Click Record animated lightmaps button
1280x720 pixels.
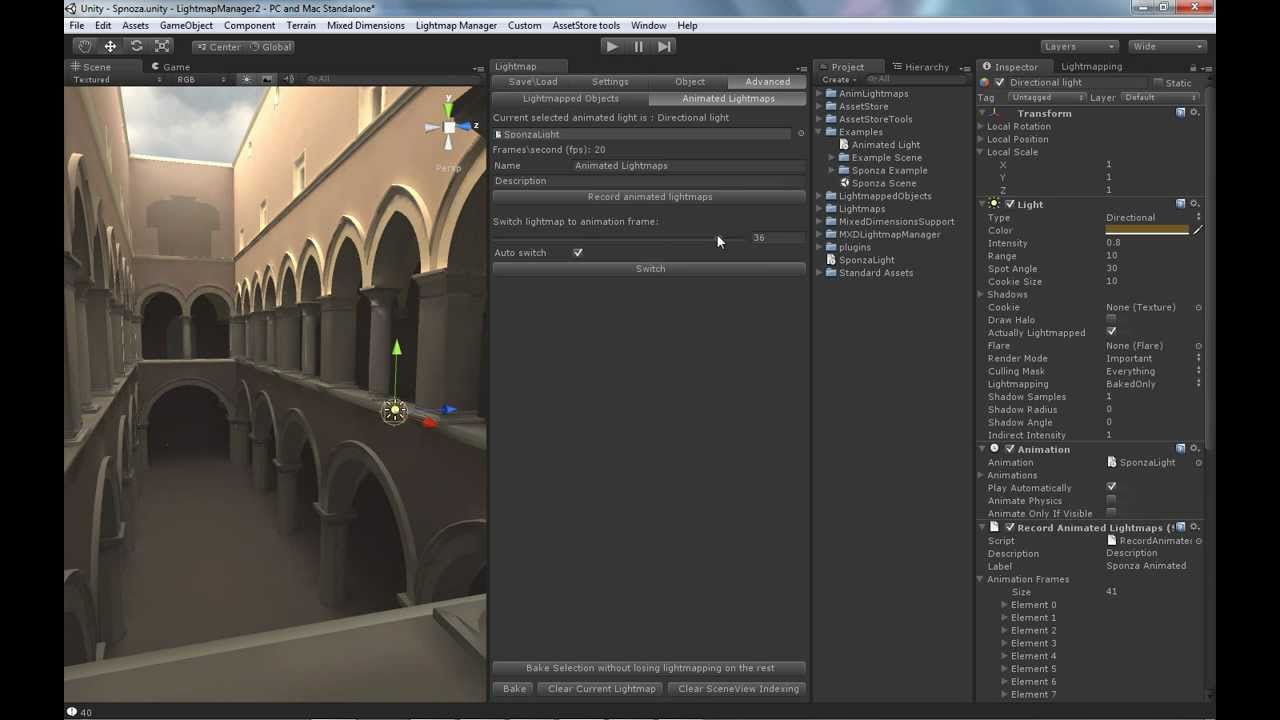click(x=650, y=197)
